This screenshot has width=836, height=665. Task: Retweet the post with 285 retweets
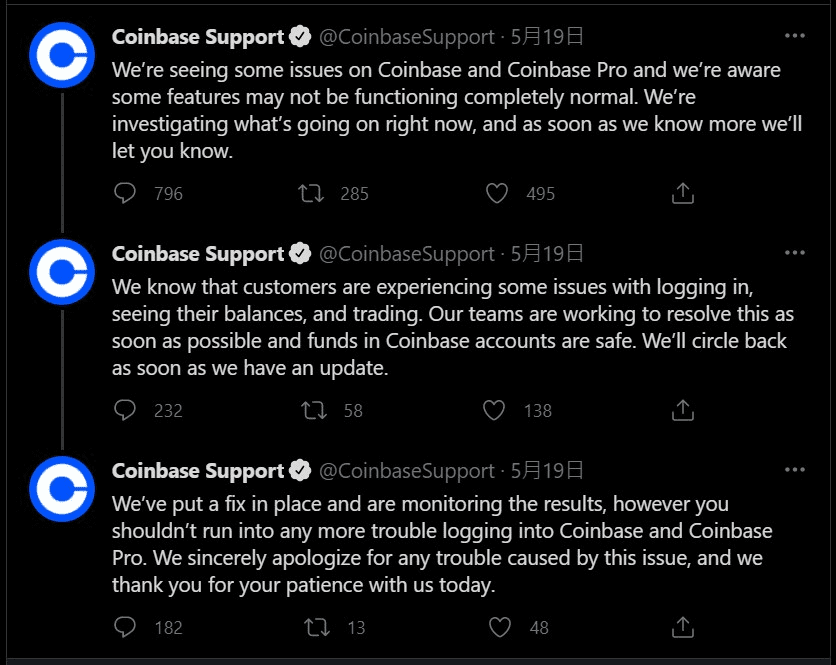tap(312, 193)
